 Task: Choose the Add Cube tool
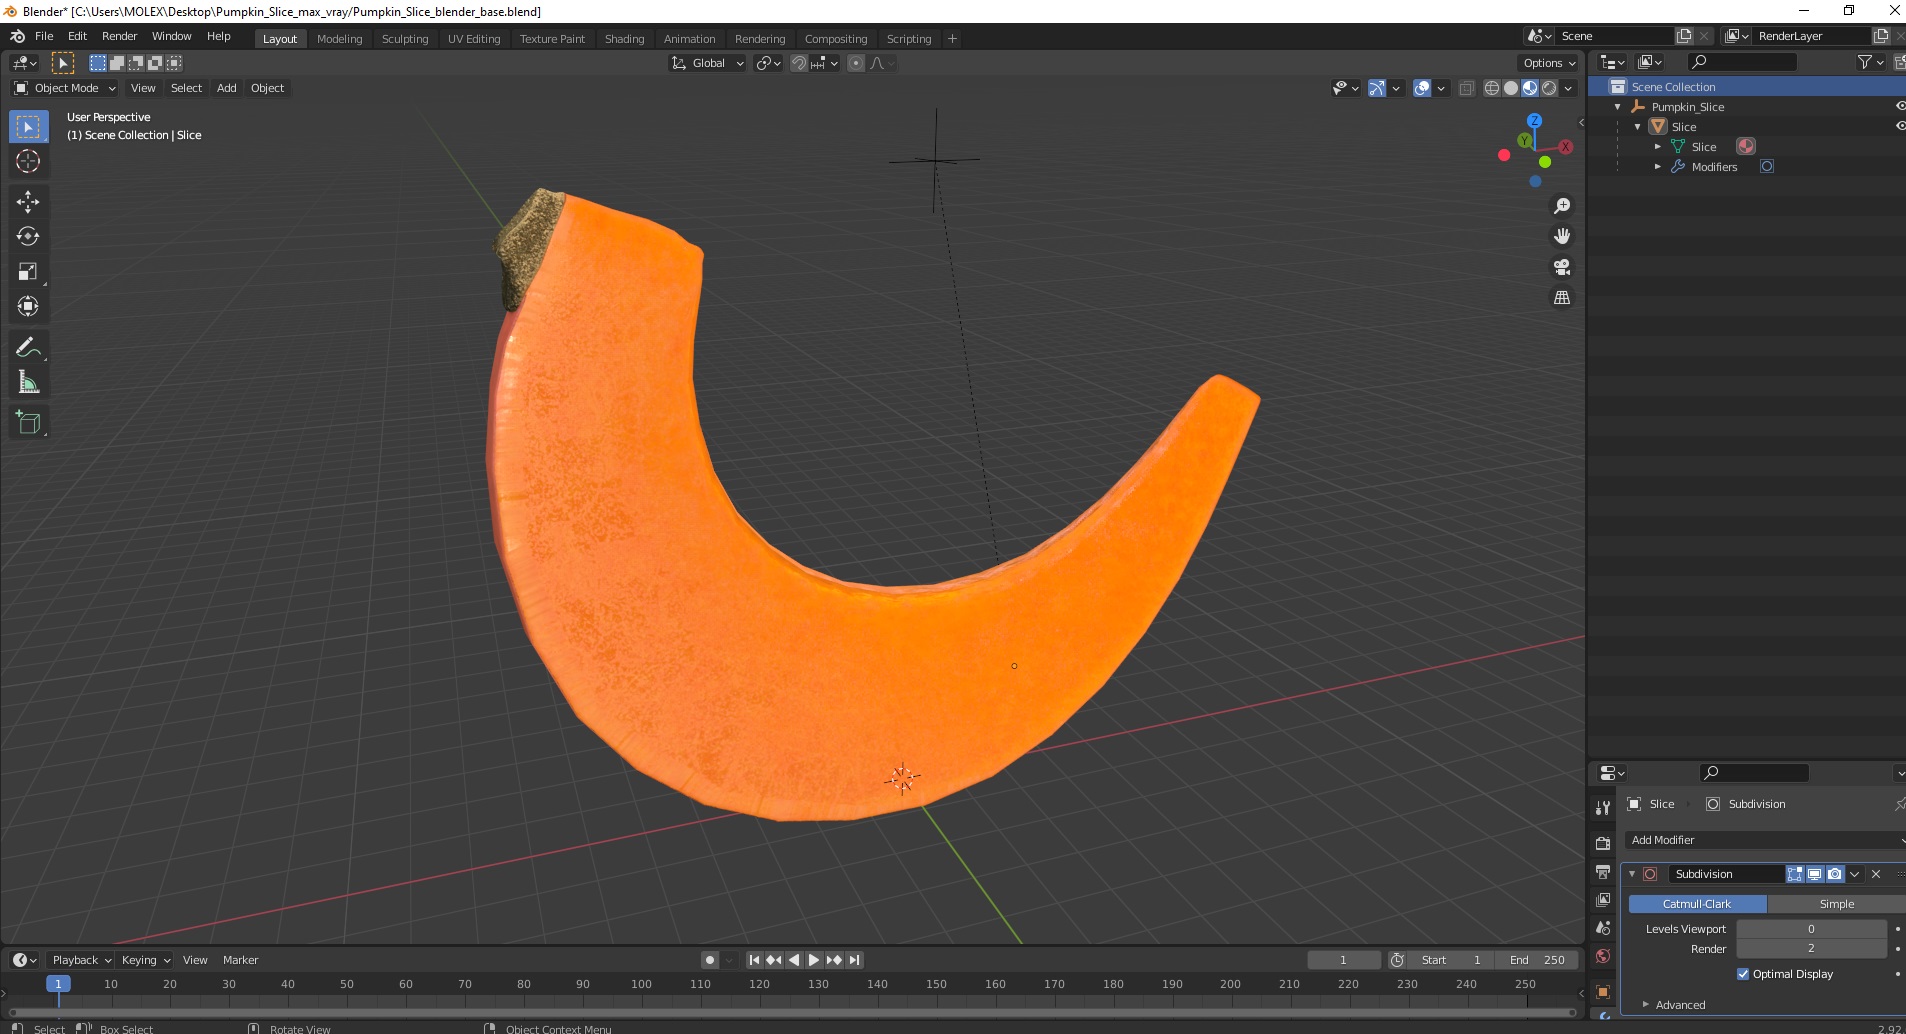(x=28, y=423)
